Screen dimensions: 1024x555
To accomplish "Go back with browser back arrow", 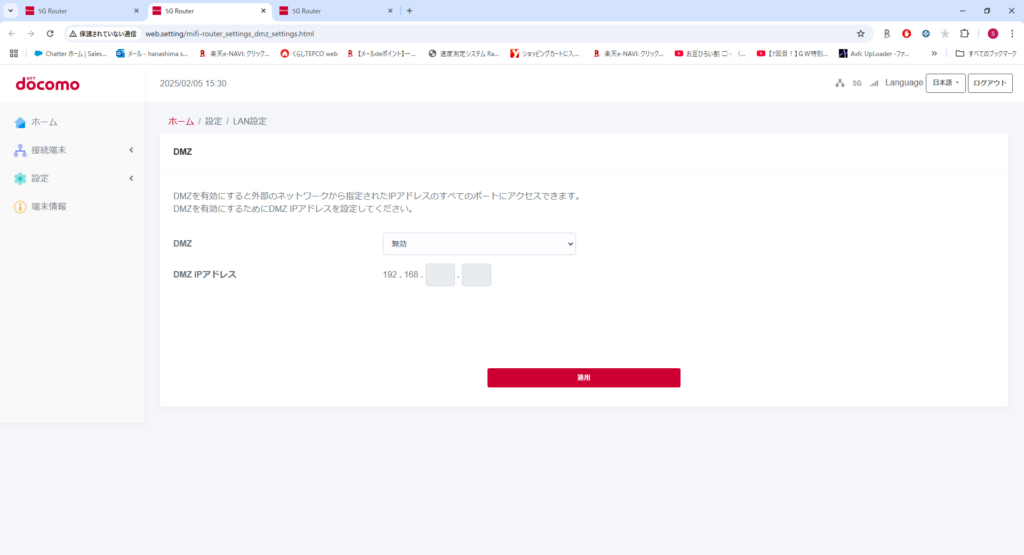I will click(x=12, y=33).
